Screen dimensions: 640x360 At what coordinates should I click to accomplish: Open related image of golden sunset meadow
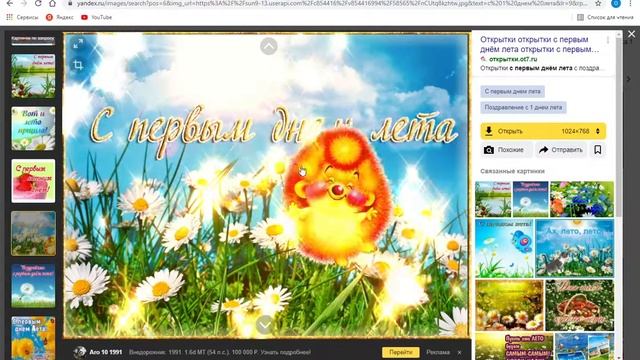coord(509,305)
